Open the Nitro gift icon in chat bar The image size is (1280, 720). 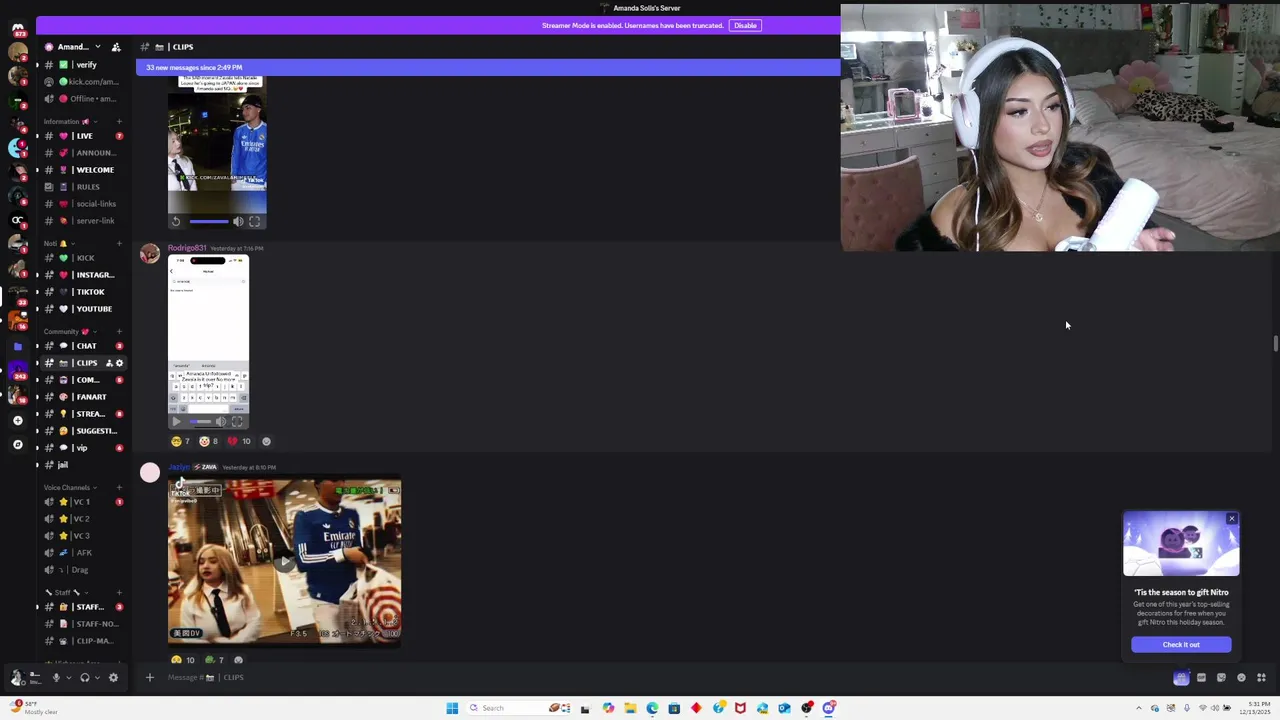coord(1181,677)
